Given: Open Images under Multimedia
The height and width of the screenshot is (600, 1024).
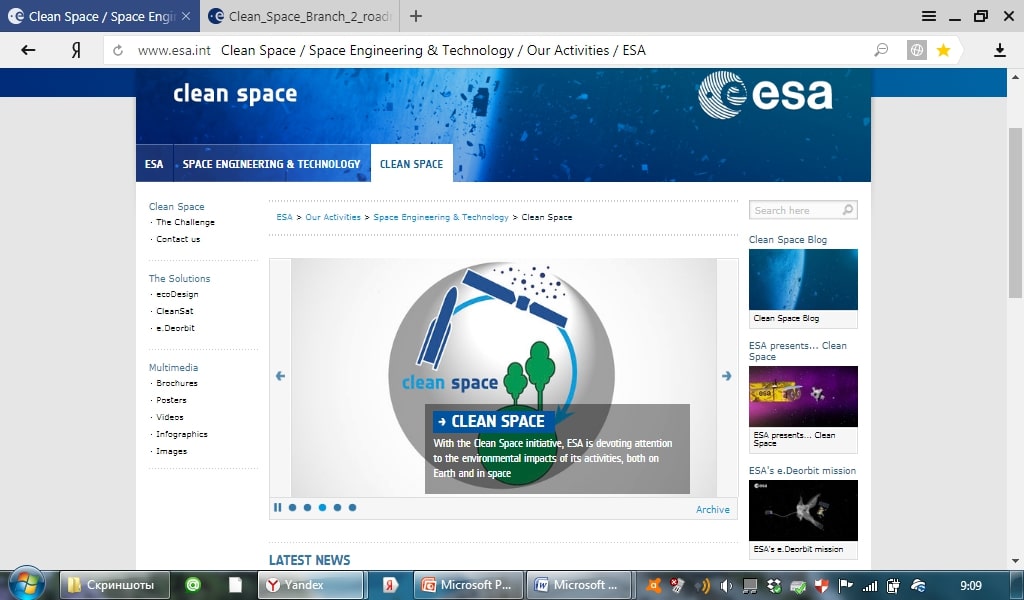Looking at the screenshot, I should [171, 451].
